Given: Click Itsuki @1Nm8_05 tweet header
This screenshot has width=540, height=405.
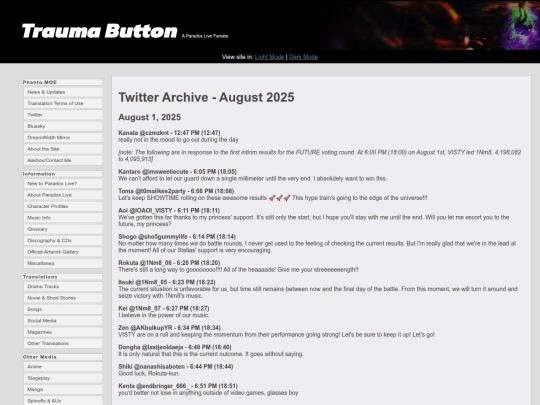Looking at the screenshot, I should pos(167,282).
